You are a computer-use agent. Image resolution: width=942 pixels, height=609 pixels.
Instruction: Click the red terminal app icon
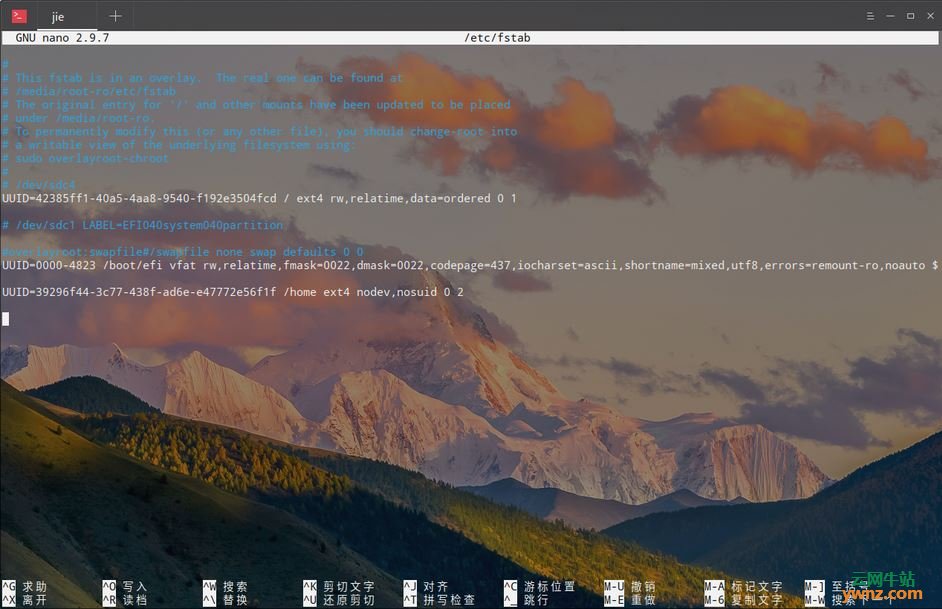19,16
